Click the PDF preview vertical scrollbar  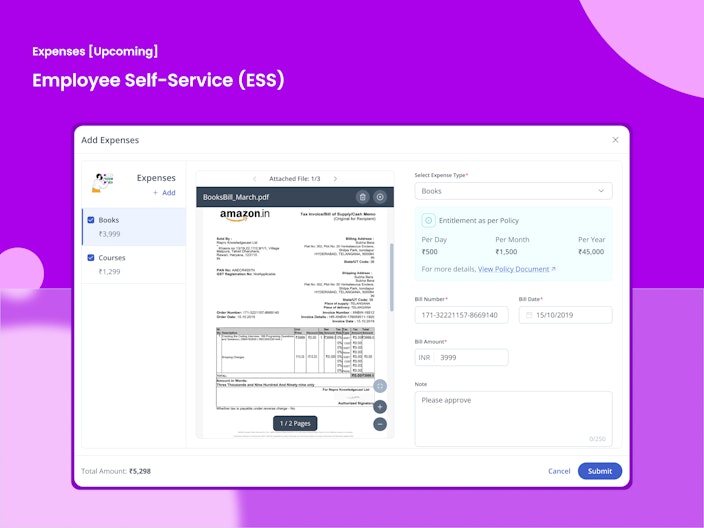(392, 277)
